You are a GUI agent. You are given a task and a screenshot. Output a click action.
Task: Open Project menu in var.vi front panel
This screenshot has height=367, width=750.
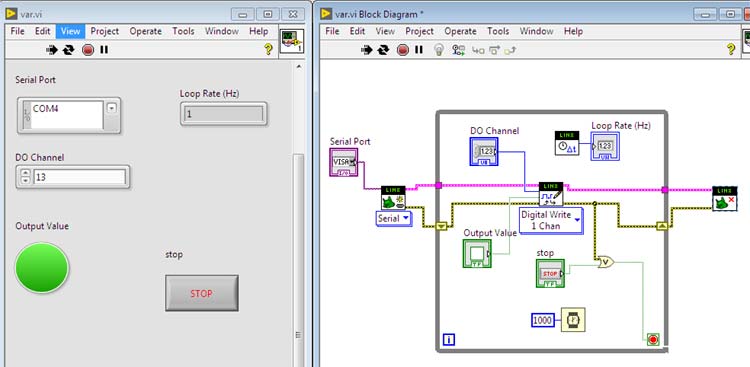[104, 31]
